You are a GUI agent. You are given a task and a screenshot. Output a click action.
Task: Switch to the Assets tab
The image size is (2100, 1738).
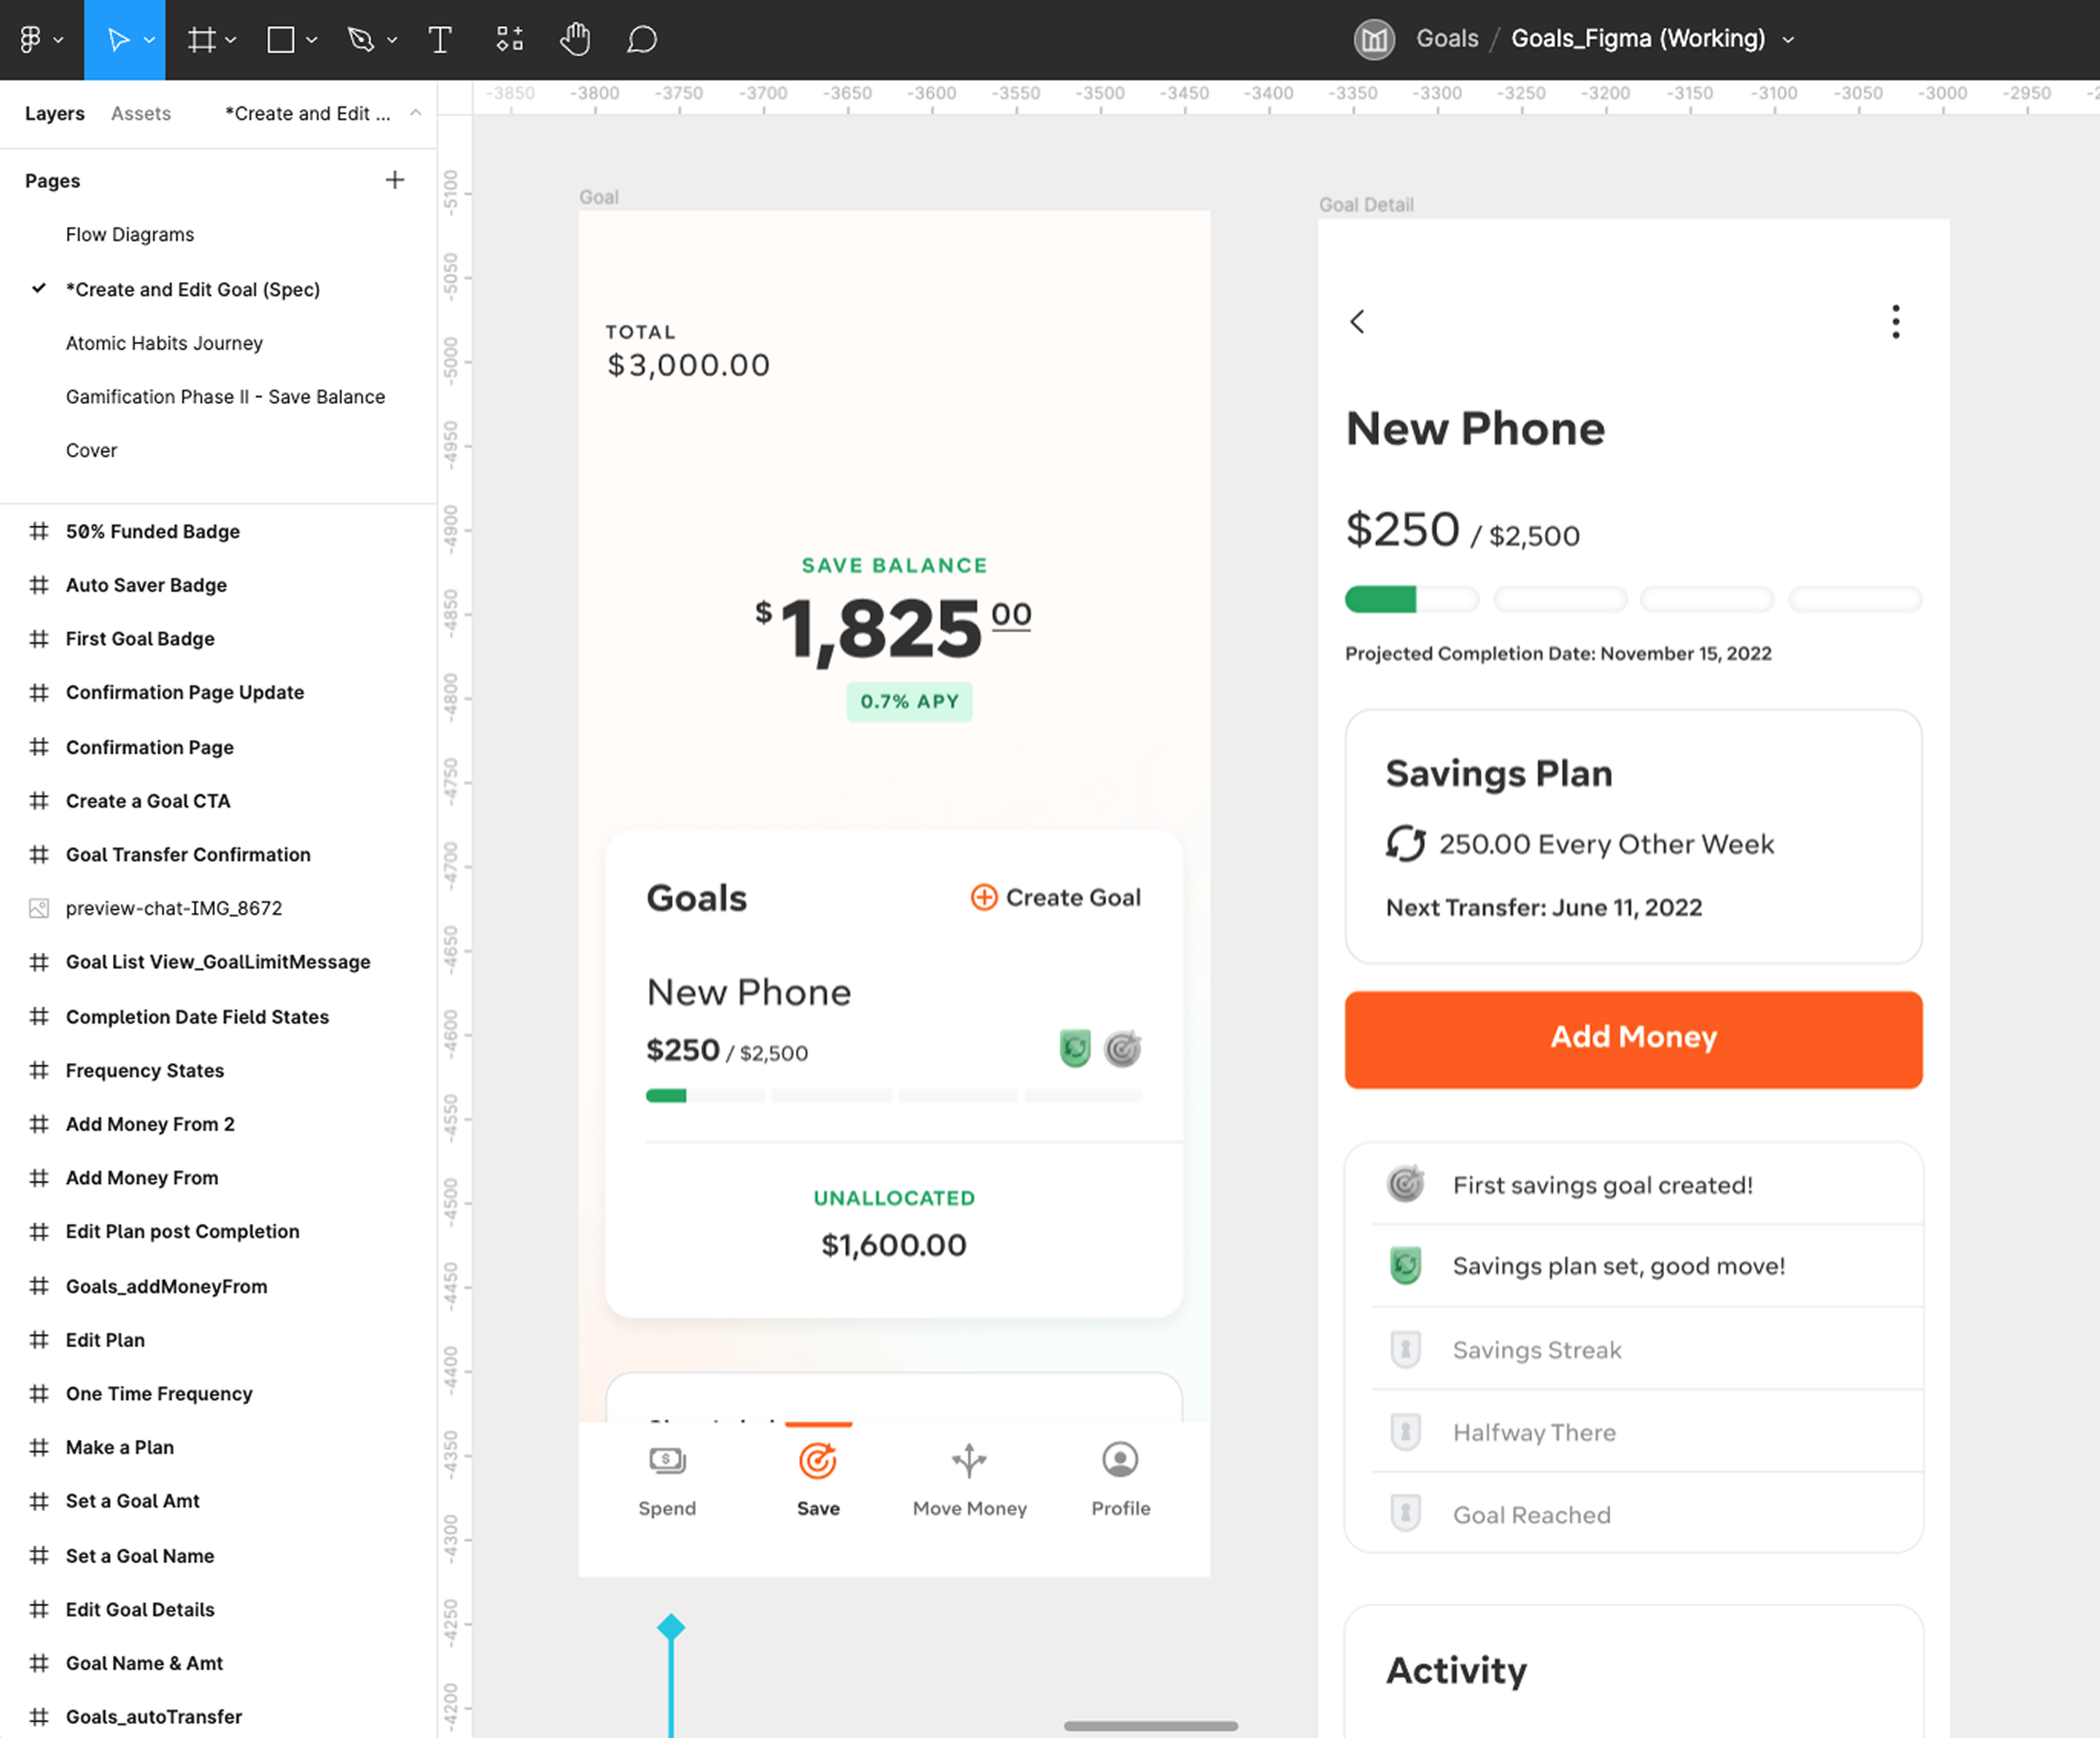pos(141,113)
